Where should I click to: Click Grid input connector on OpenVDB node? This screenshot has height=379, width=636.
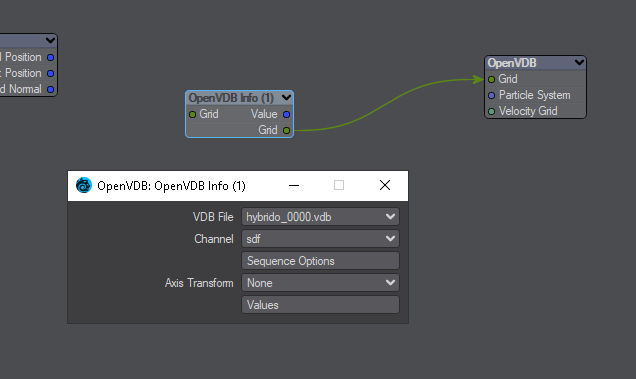pyautogui.click(x=492, y=79)
